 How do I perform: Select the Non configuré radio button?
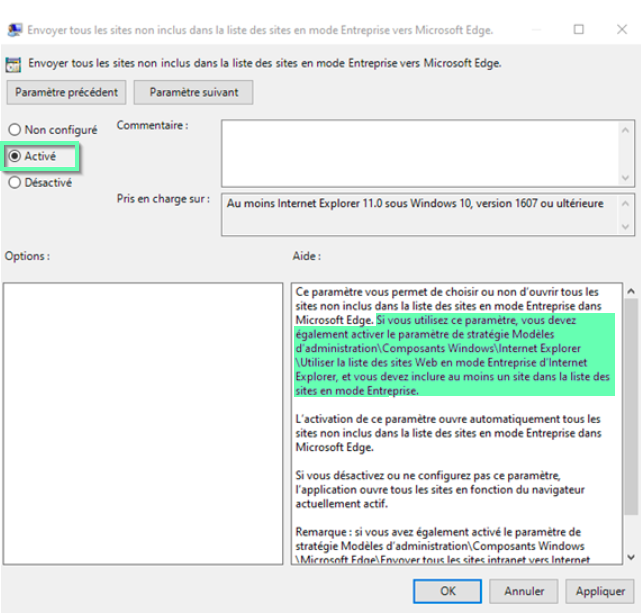coord(15,130)
